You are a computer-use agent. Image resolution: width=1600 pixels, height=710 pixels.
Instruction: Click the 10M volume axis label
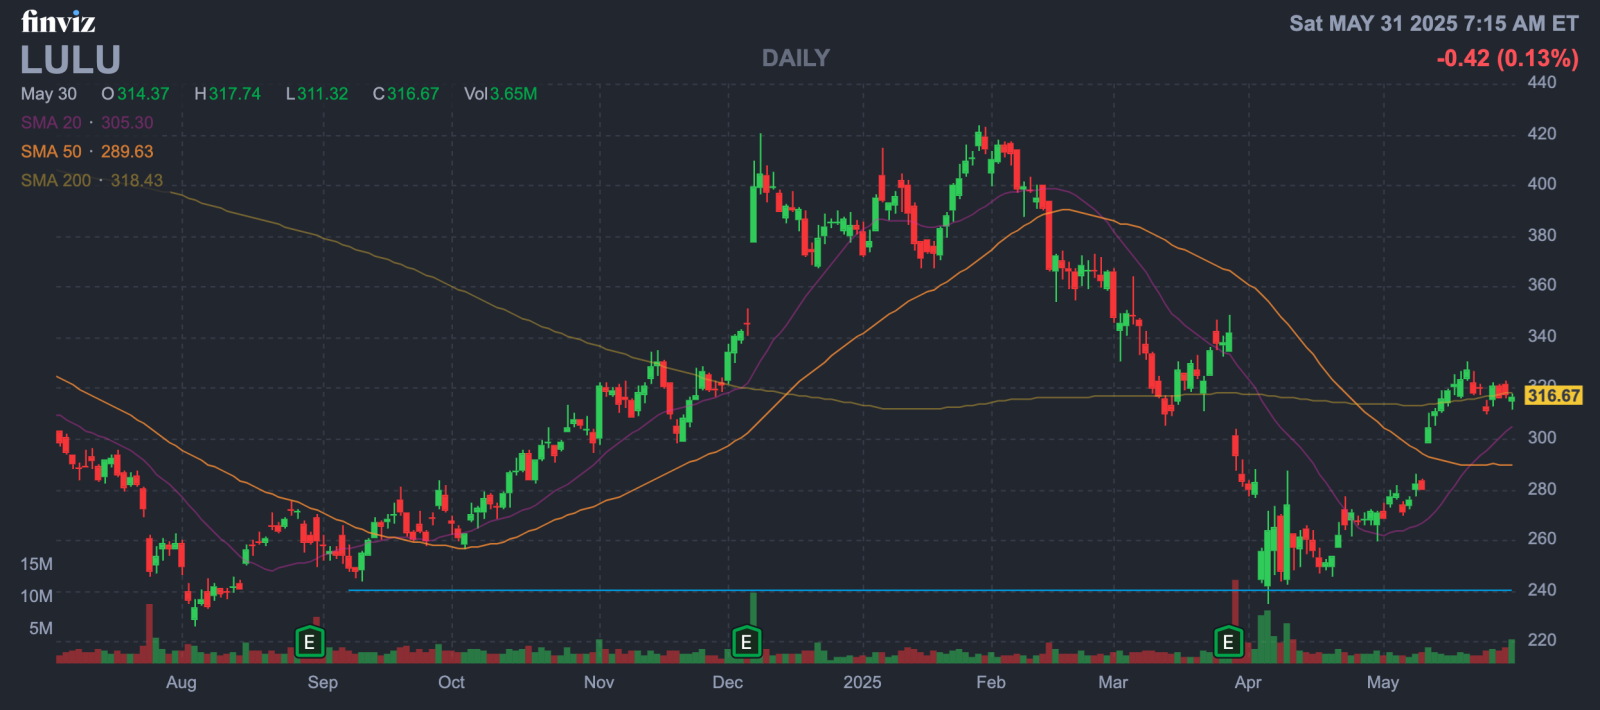point(37,596)
